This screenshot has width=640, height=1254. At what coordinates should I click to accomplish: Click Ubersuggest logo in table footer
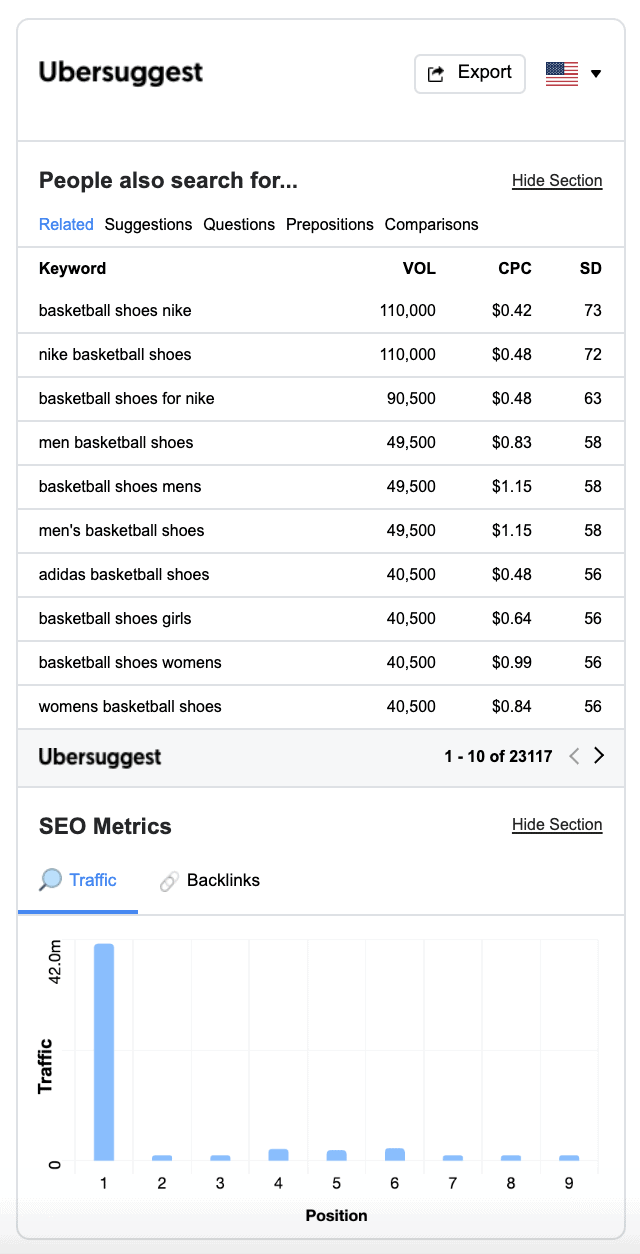(100, 757)
